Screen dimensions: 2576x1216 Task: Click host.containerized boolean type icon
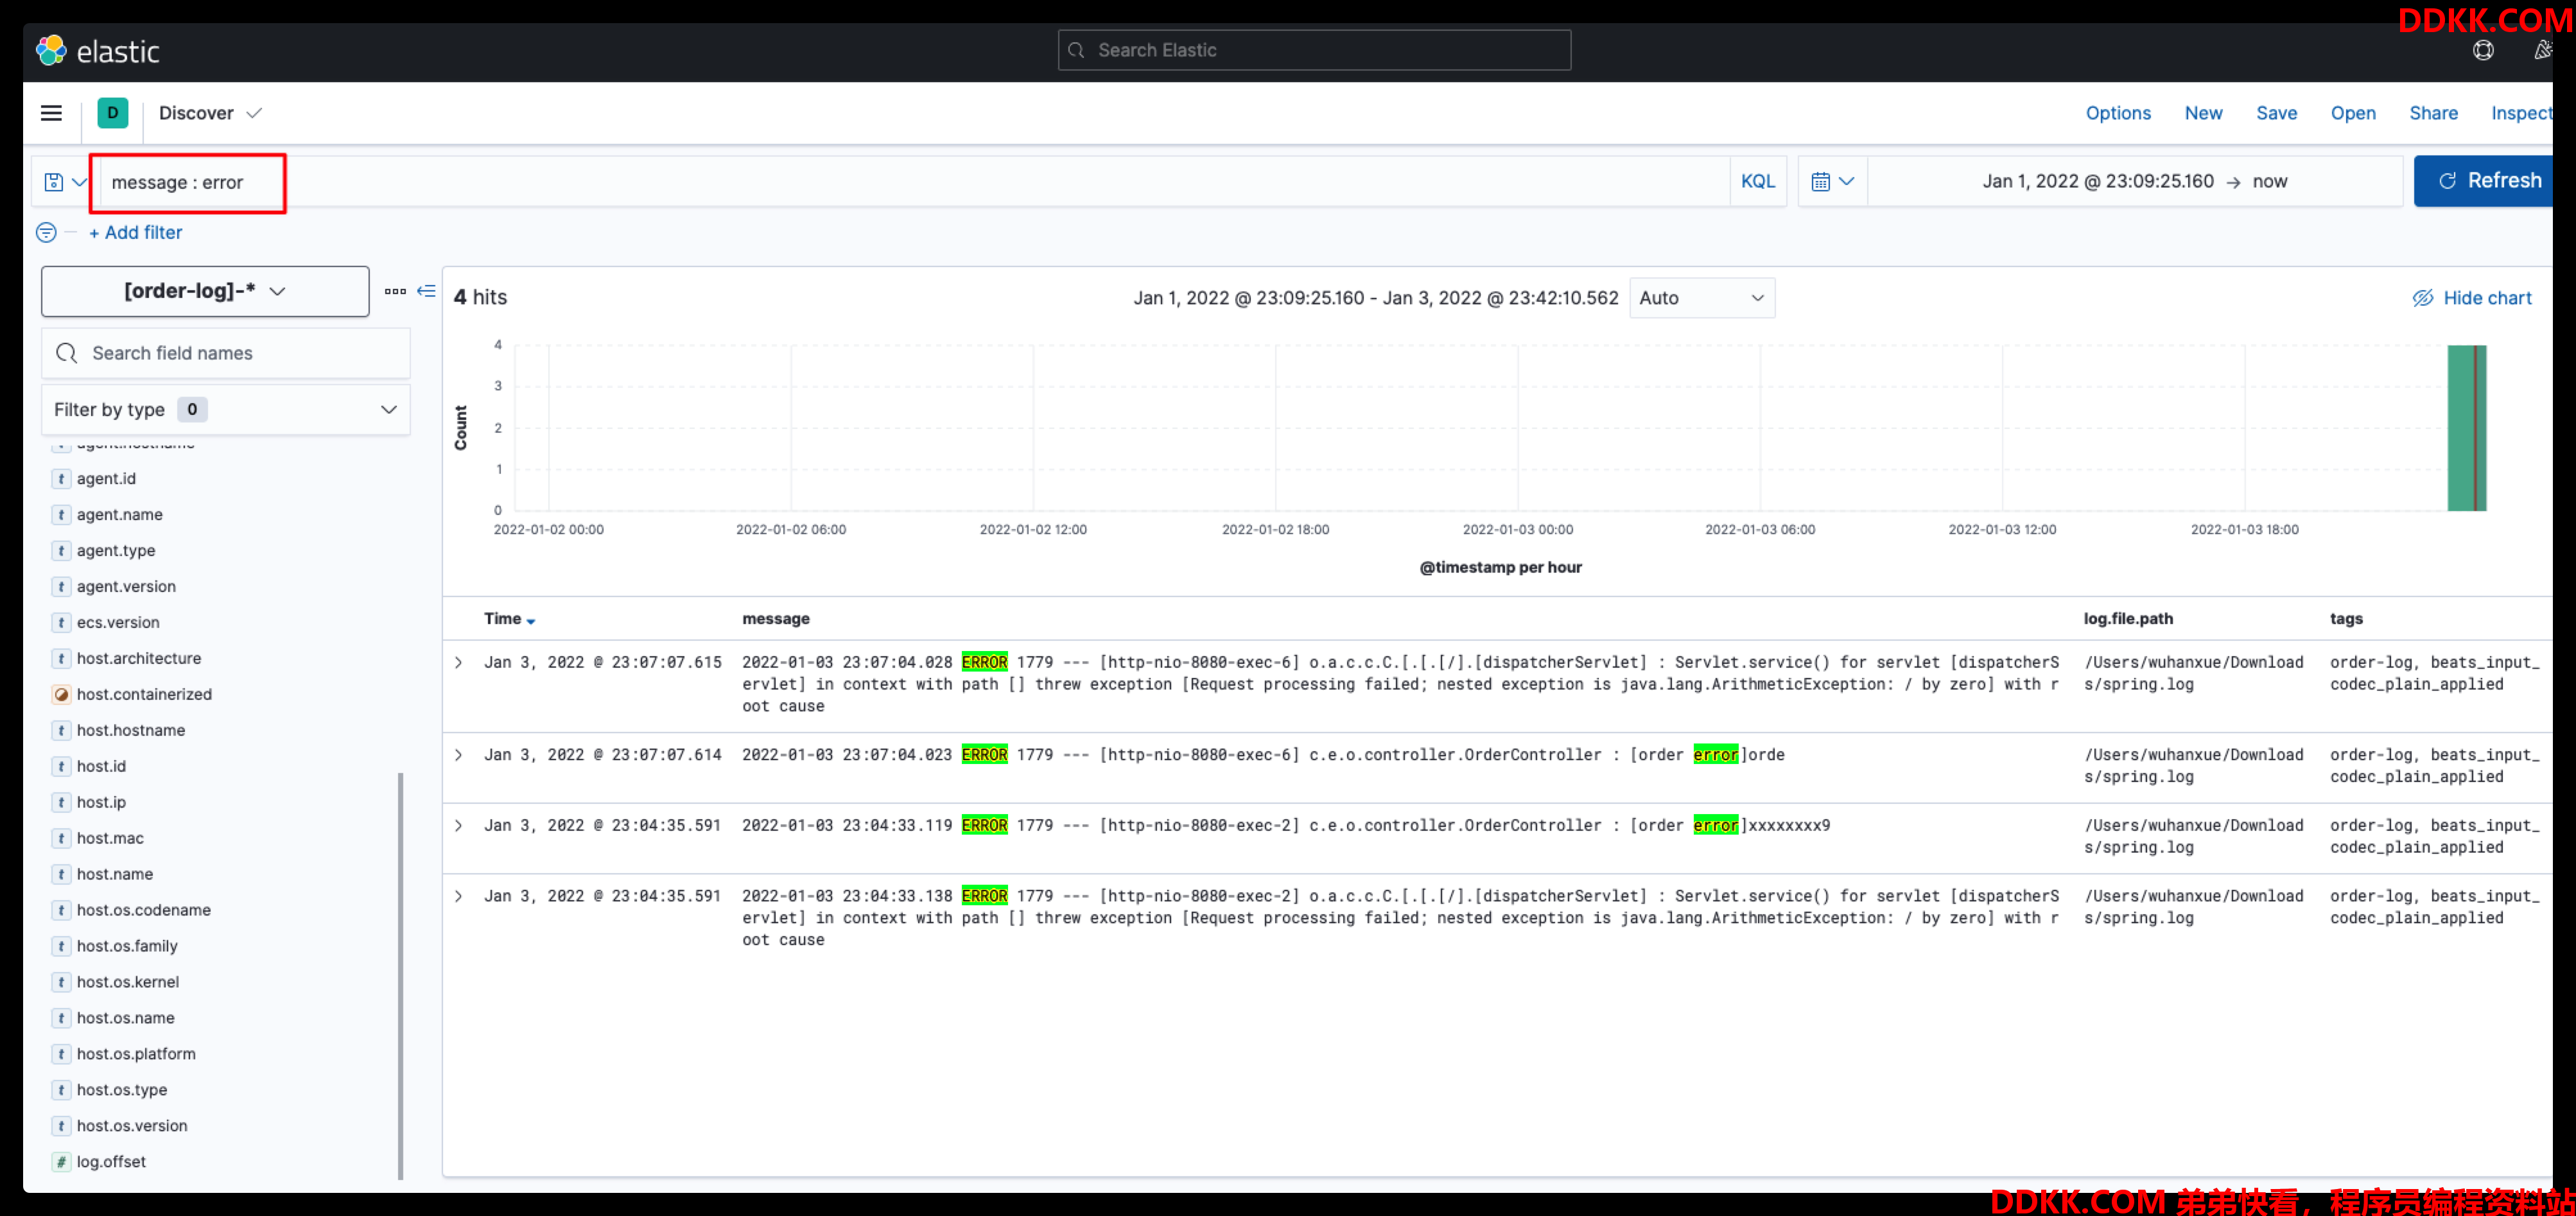[x=61, y=694]
